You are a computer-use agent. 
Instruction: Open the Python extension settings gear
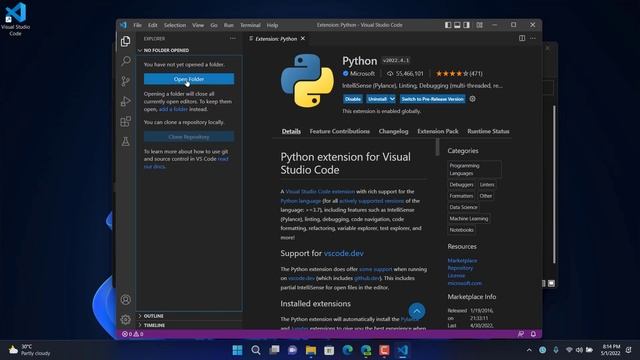coord(472,99)
